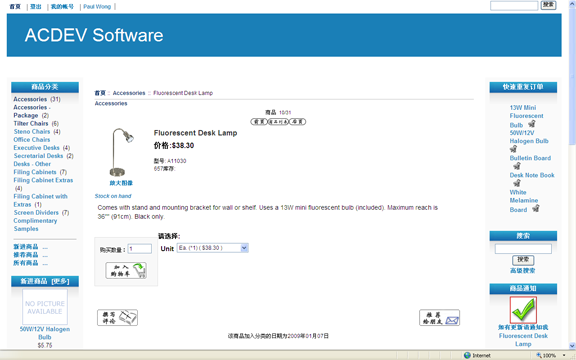Click the Stock on hand italic text
The image size is (576, 360).
pyautogui.click(x=113, y=196)
